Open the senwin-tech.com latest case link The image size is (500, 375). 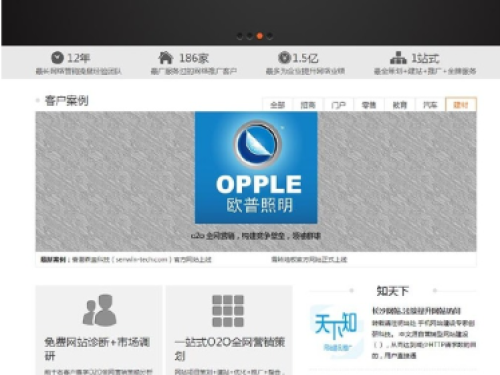pyautogui.click(x=142, y=259)
